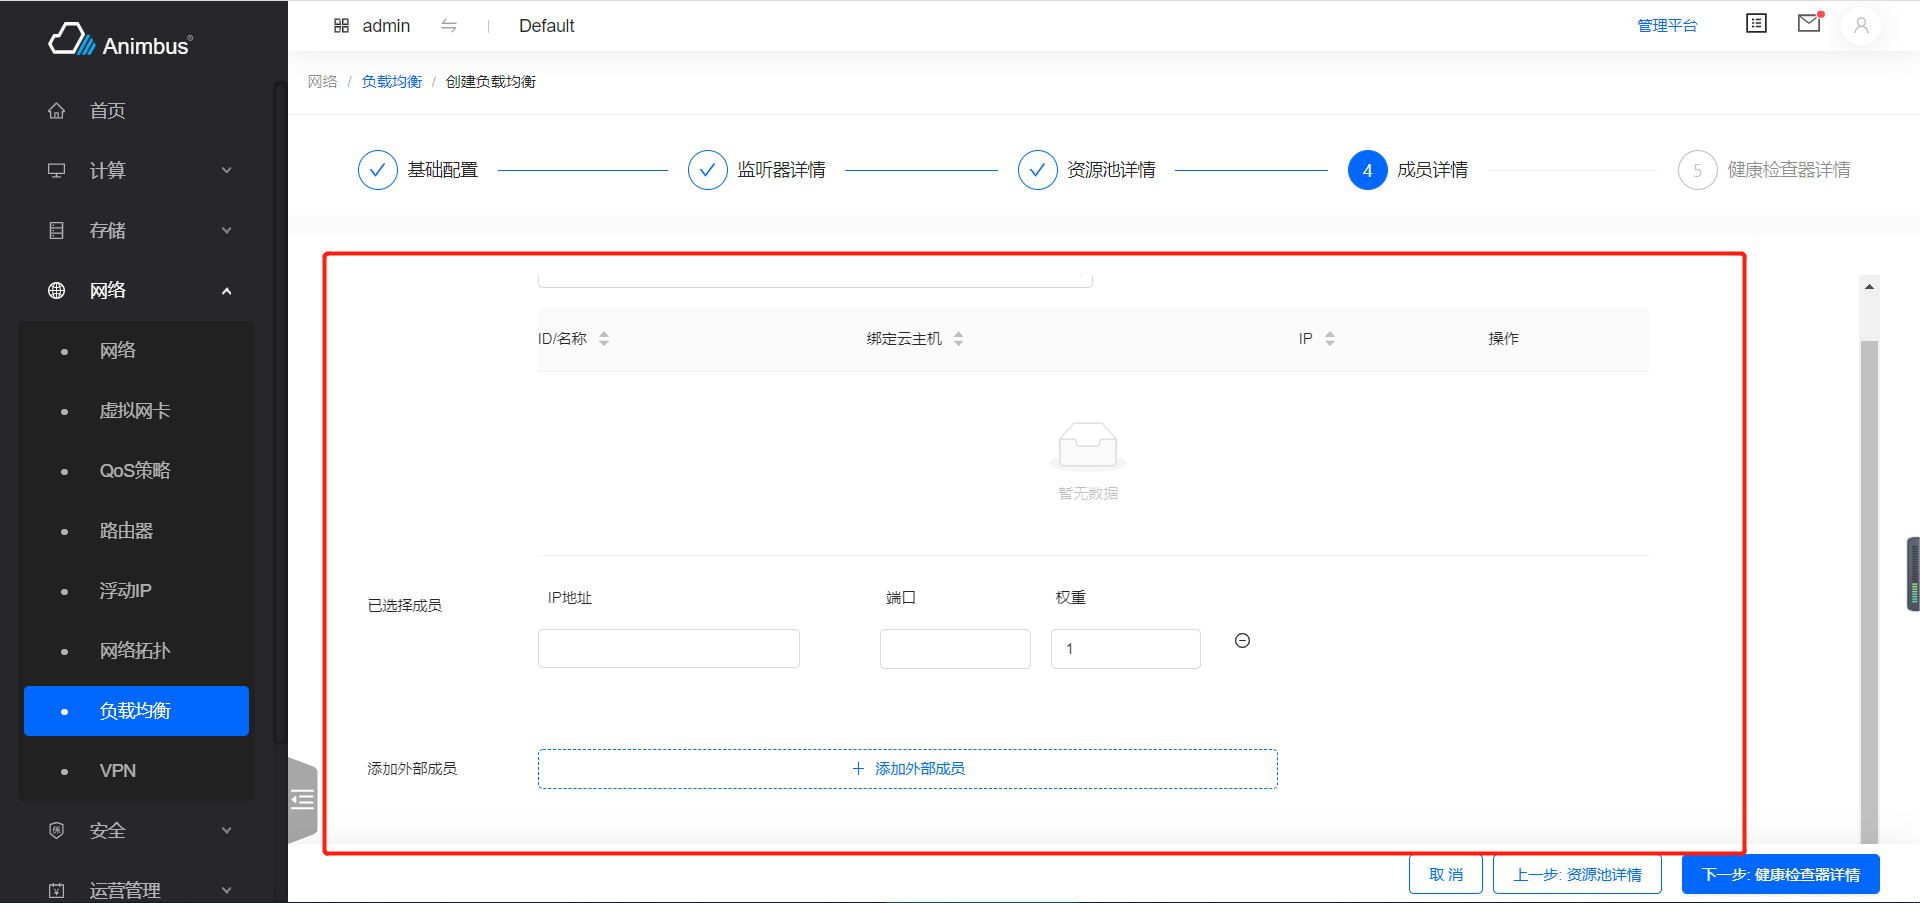Remove member row with minus circle icon
1920x903 pixels.
pos(1242,641)
